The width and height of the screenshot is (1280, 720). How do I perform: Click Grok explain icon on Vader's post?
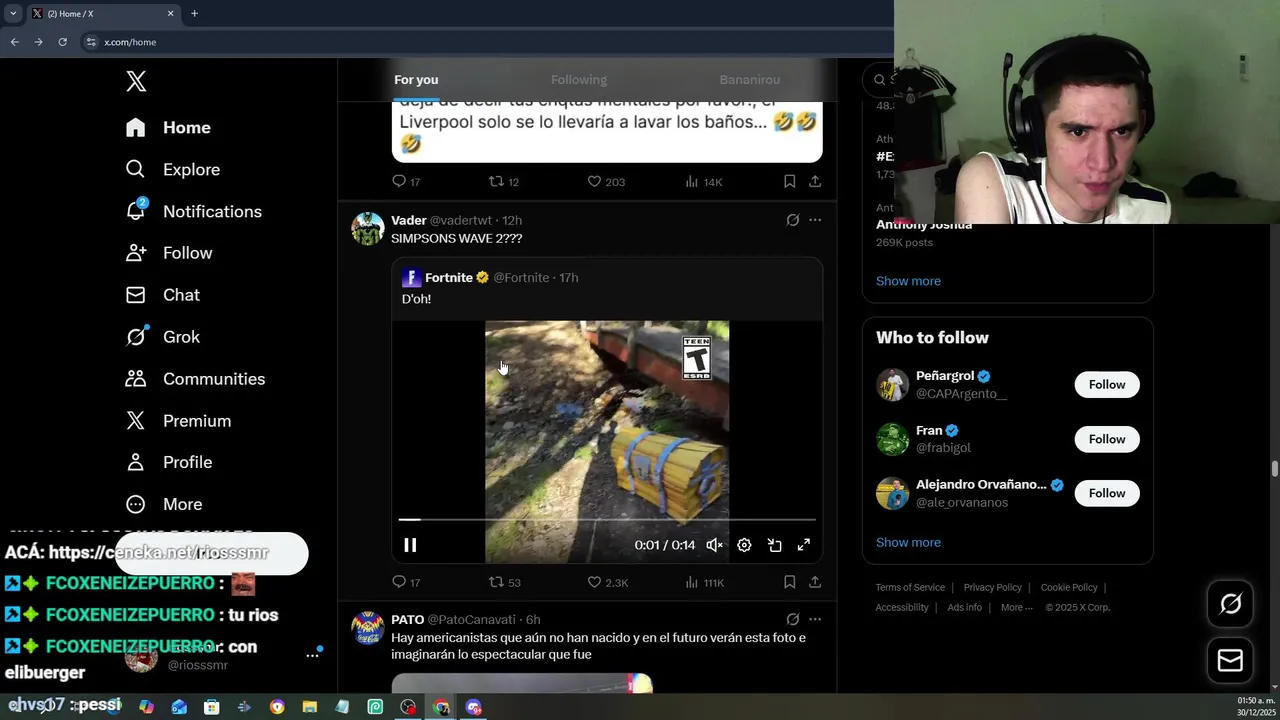pos(792,221)
